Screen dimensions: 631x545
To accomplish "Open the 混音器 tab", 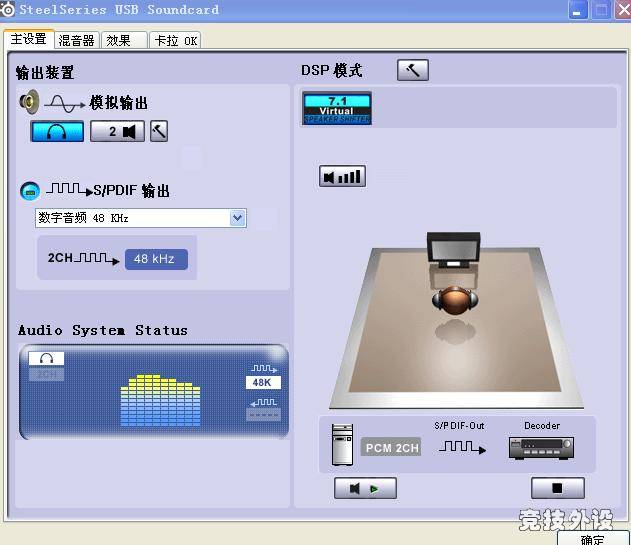I will 76,40.
